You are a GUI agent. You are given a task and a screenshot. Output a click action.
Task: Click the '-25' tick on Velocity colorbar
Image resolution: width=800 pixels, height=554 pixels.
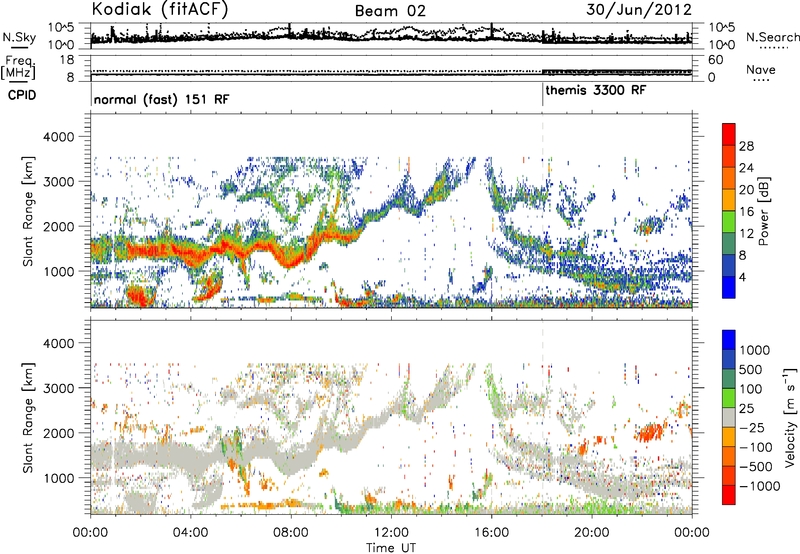click(753, 427)
